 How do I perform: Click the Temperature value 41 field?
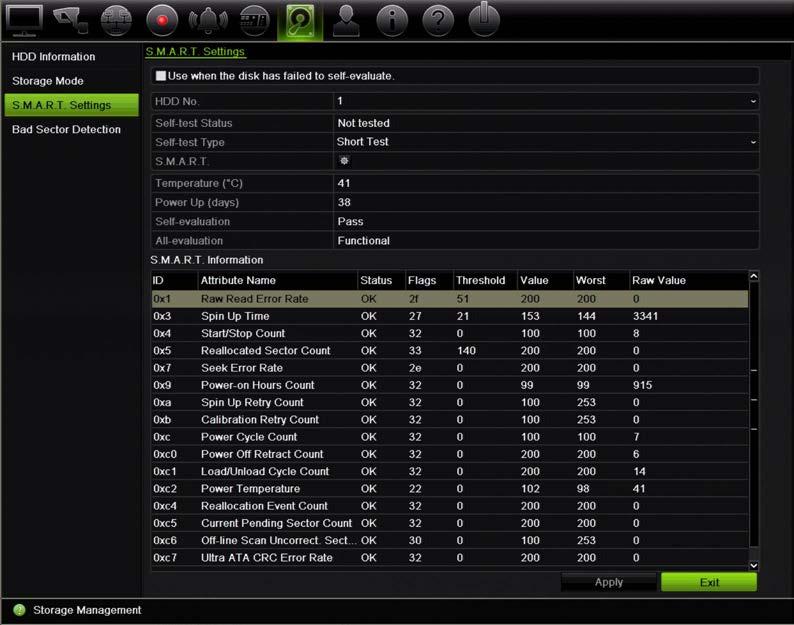(546, 183)
